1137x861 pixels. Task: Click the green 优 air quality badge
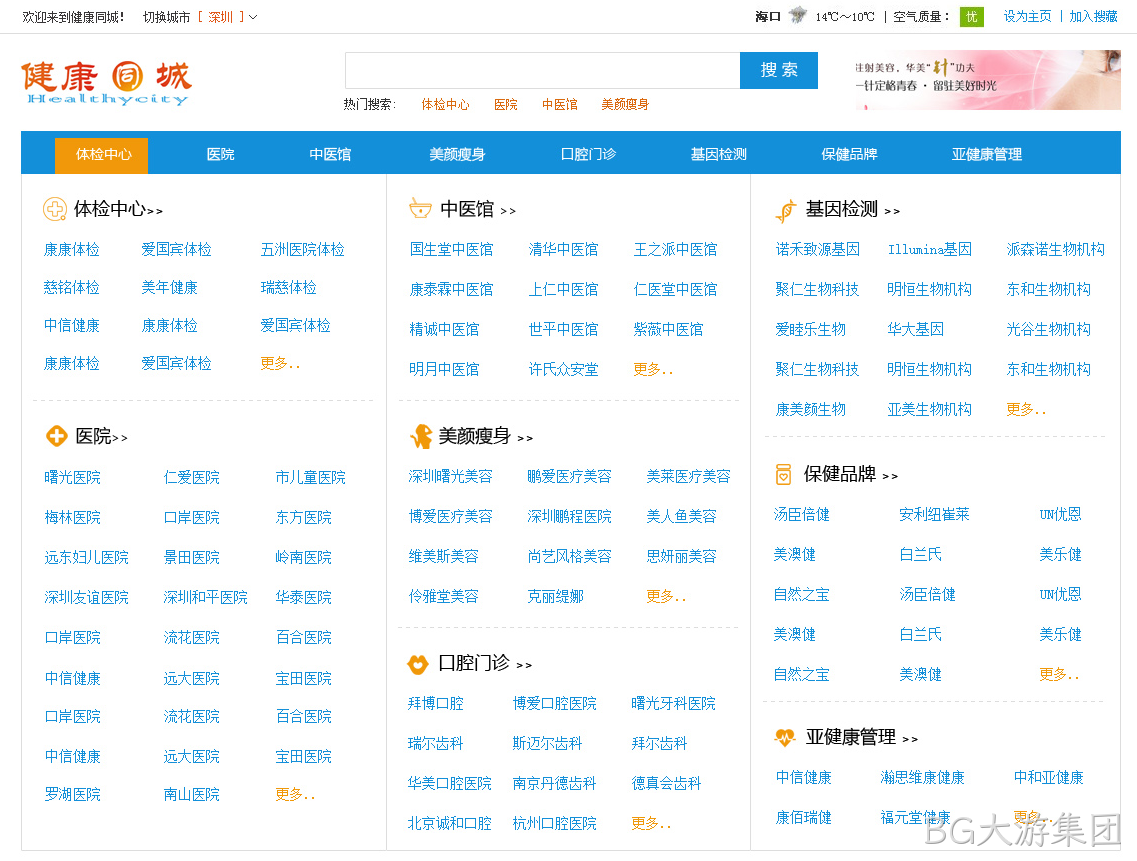pos(972,17)
